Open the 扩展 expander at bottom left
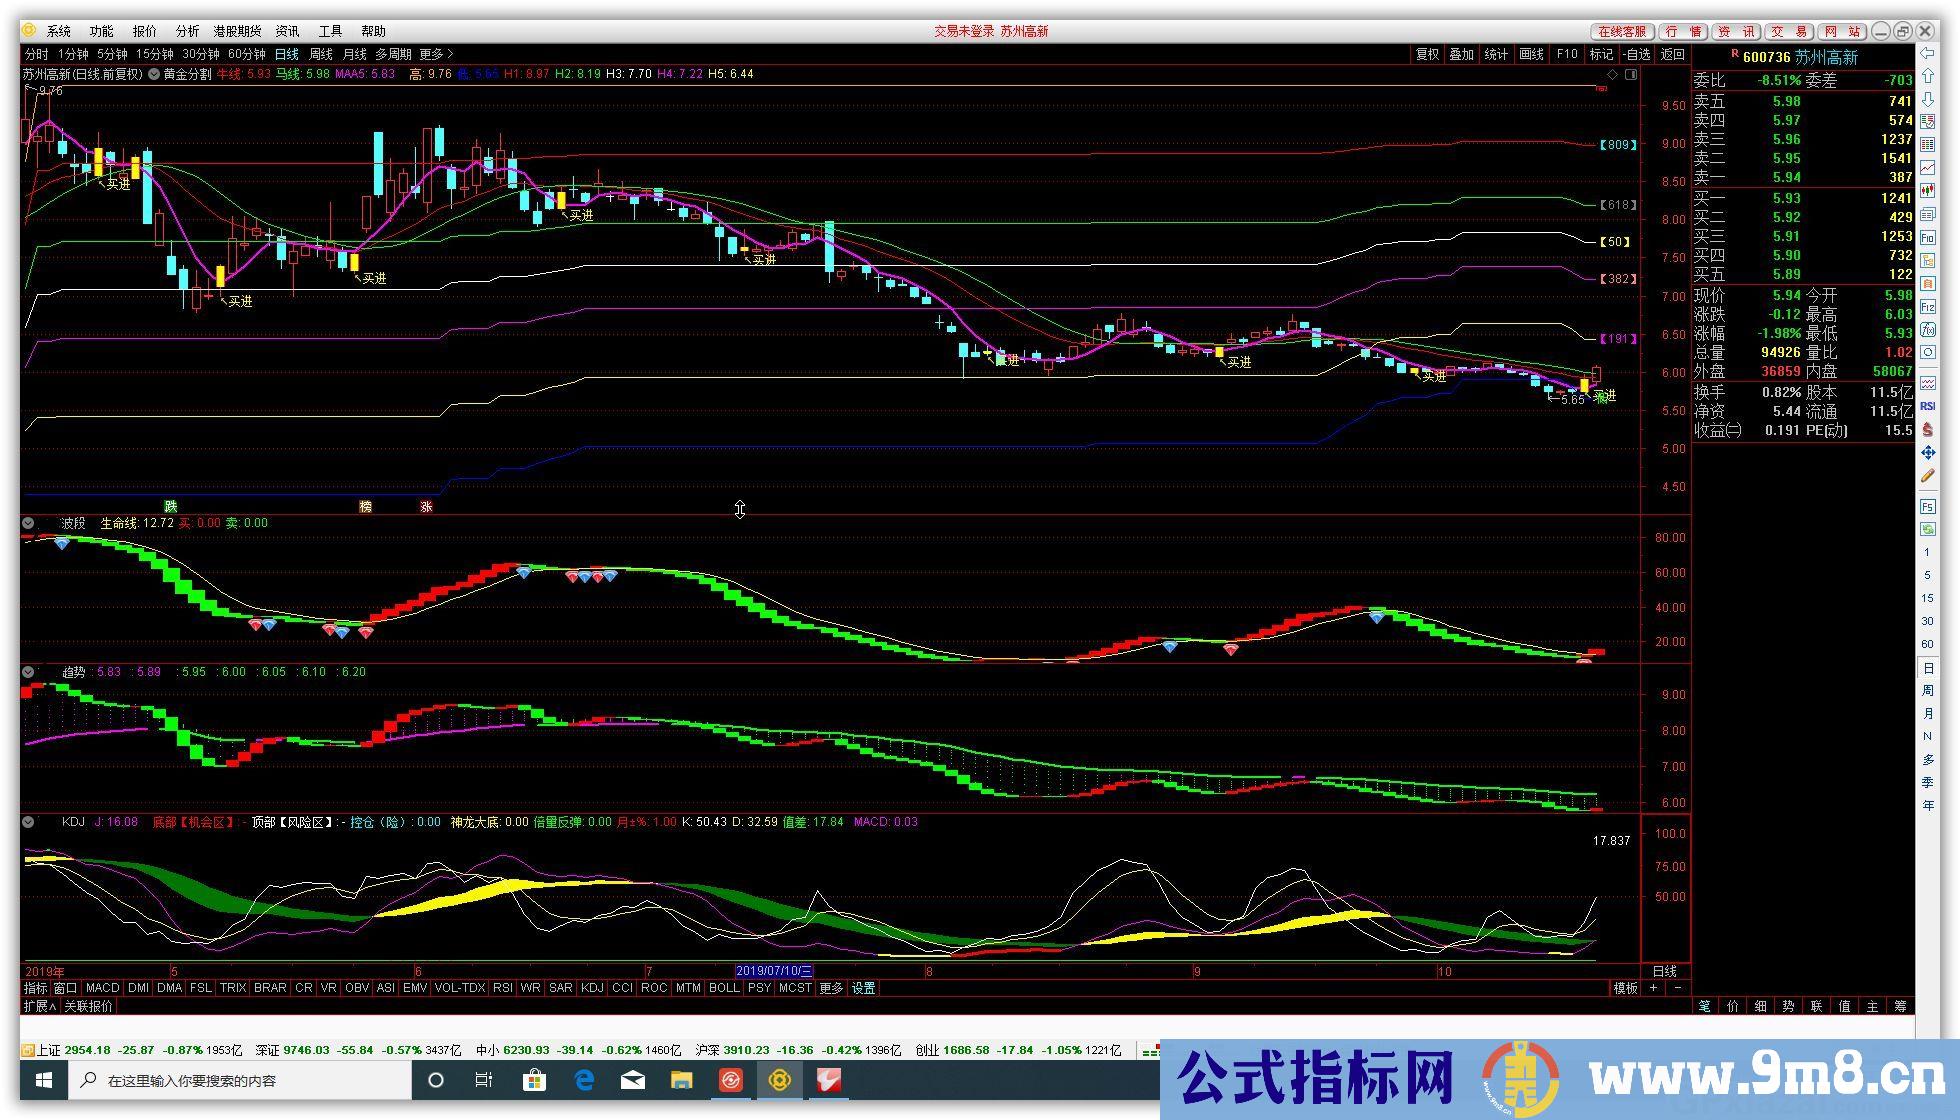Screen dimensions: 1960x1120 (39, 1006)
